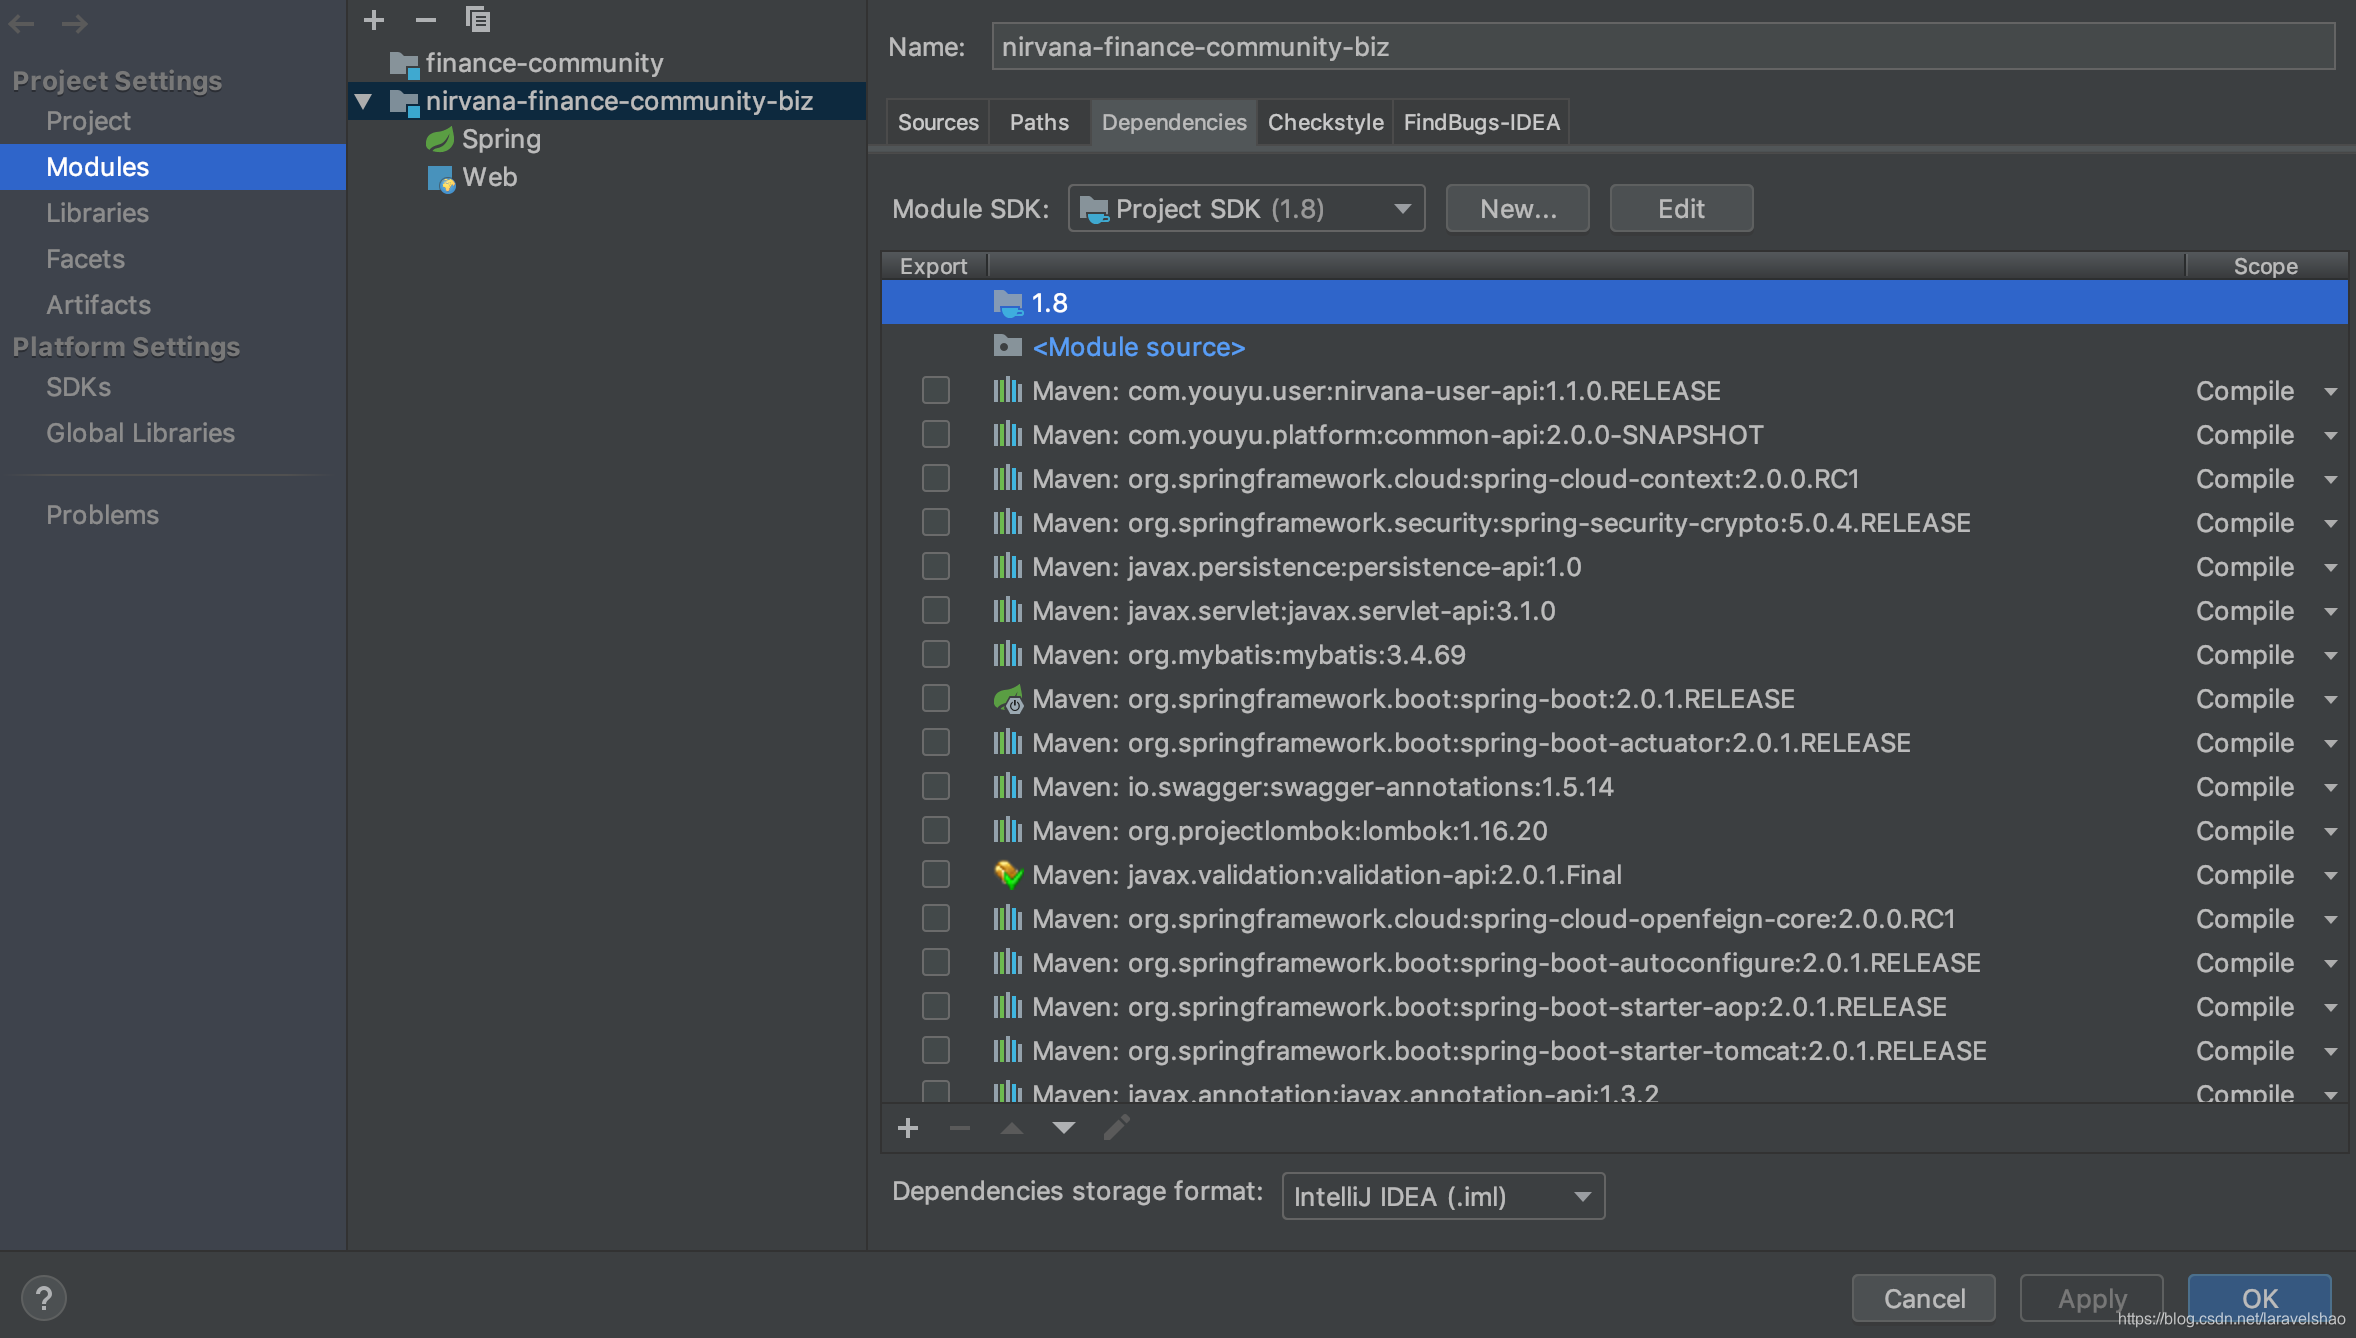Switch to the Paths tab

pos(1039,122)
